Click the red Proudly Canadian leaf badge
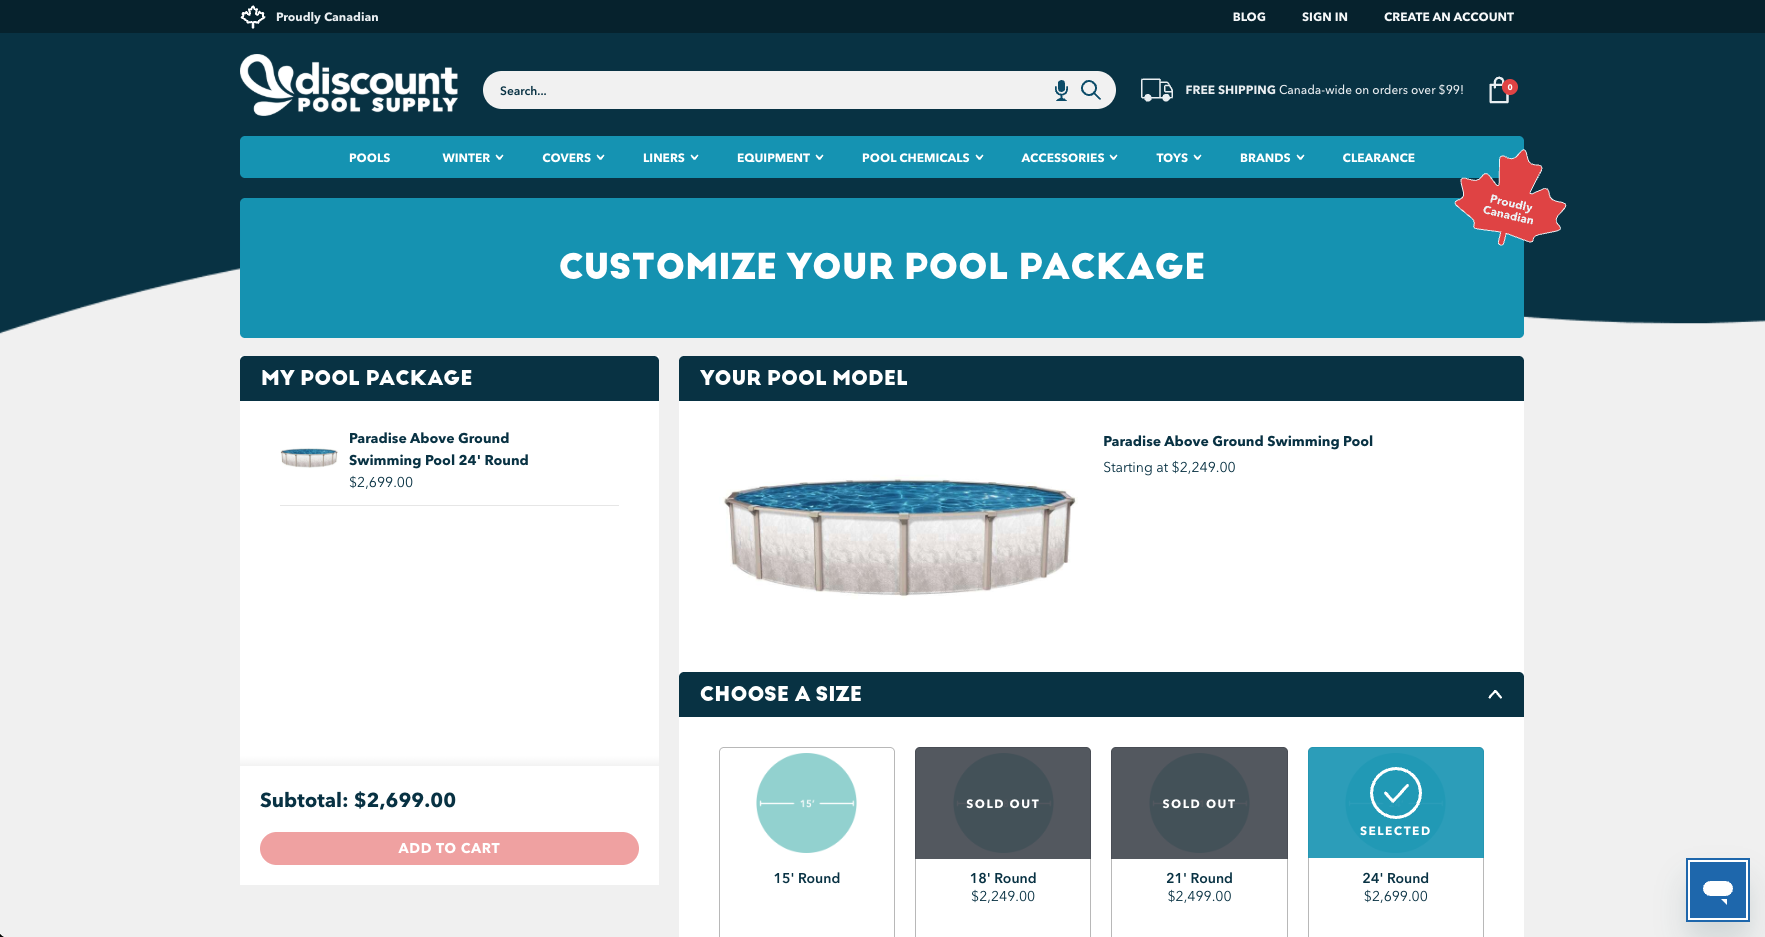The height and width of the screenshot is (937, 1765). click(1510, 201)
